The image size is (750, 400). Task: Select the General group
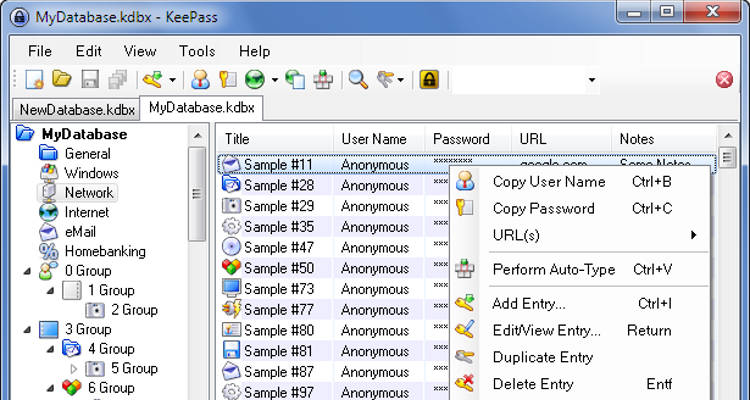click(88, 154)
